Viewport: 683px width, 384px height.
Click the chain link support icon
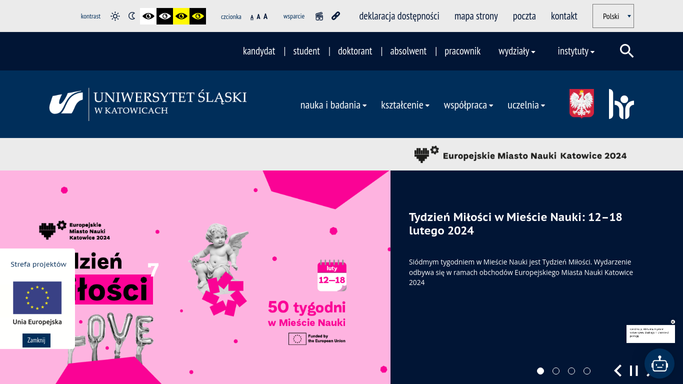tap(335, 16)
